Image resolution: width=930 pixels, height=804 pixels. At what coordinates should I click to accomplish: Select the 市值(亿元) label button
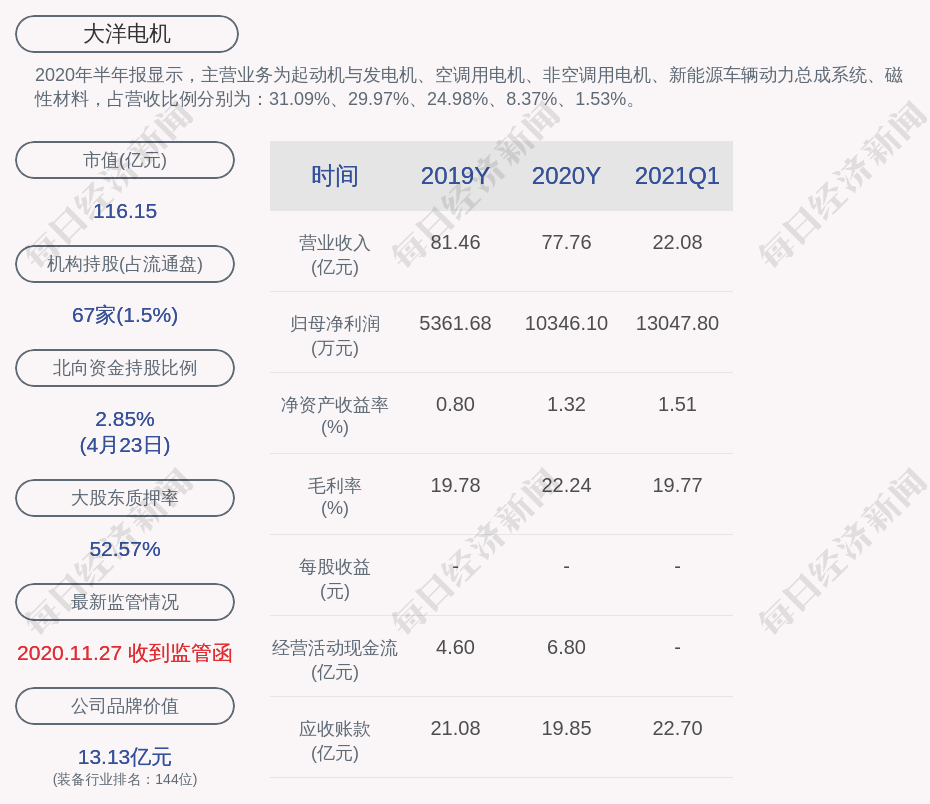pos(125,160)
